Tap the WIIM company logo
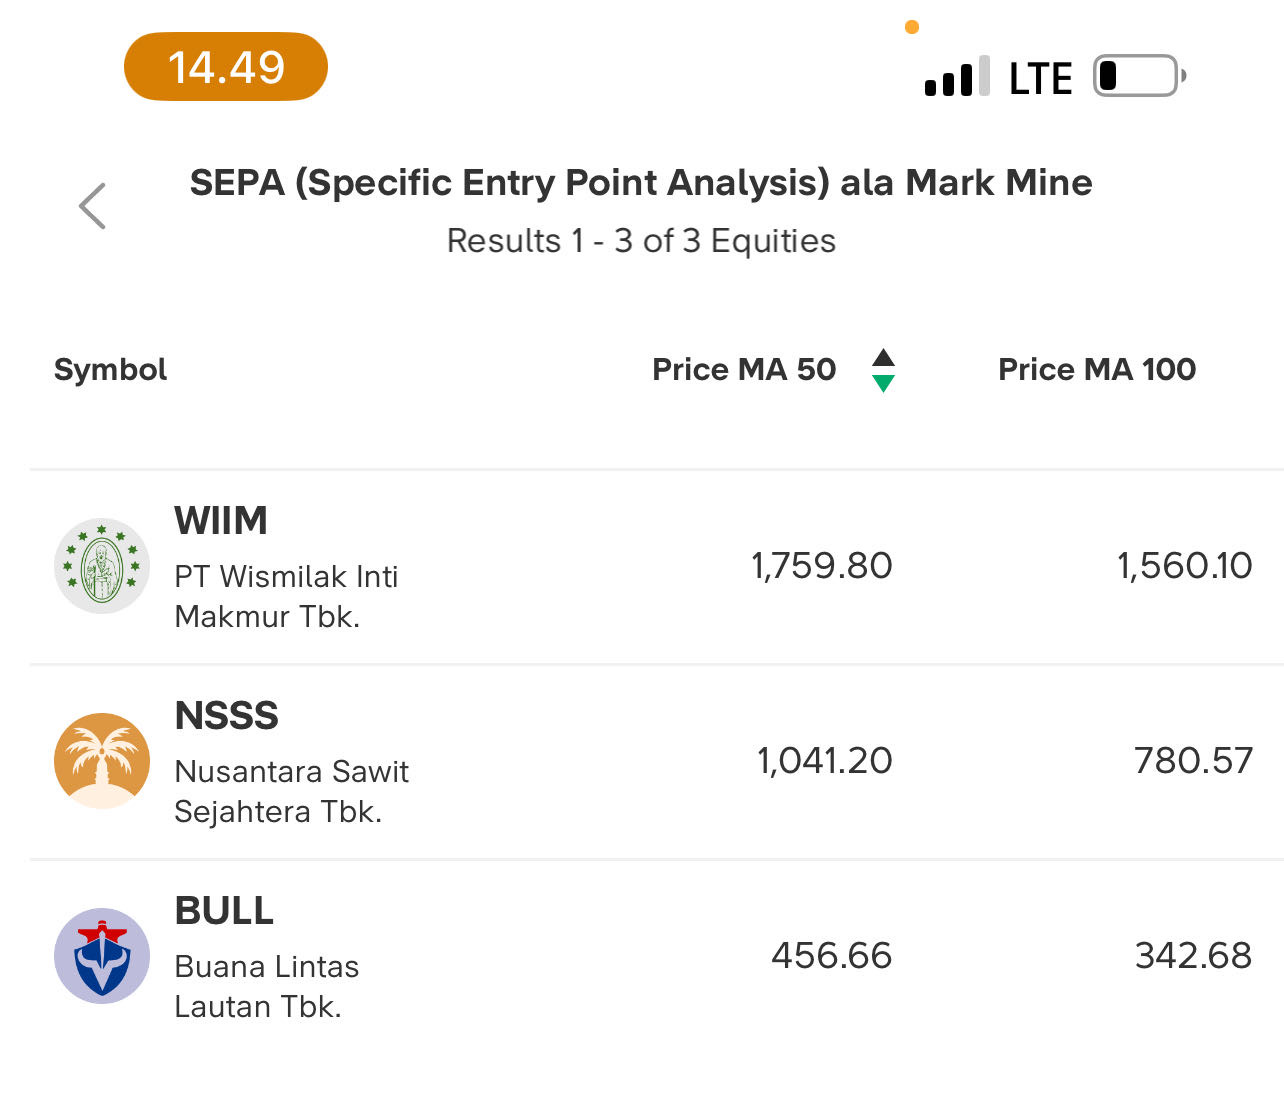This screenshot has width=1284, height=1097. 102,566
